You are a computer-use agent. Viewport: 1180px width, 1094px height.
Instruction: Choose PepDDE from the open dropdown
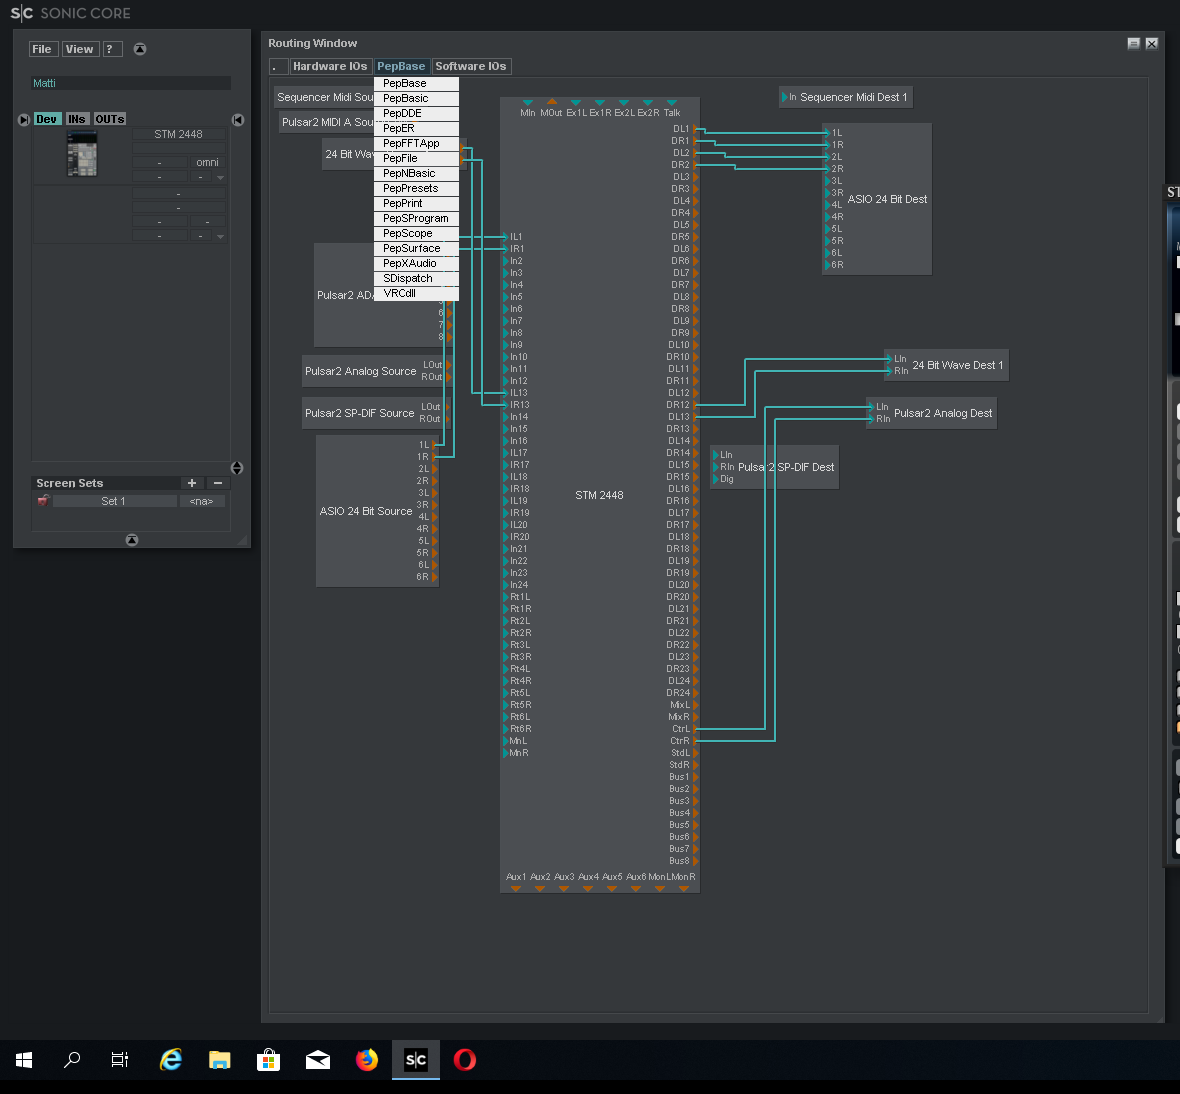coord(416,114)
